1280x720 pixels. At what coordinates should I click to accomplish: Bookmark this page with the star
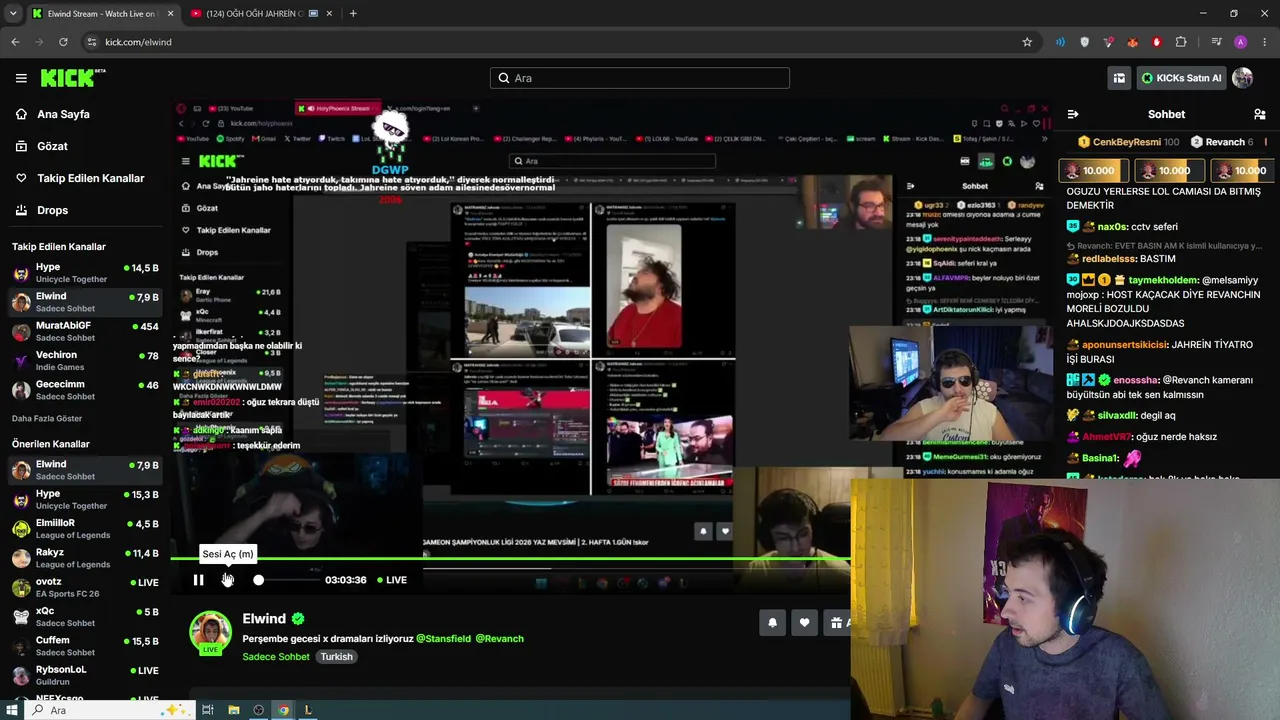[1027, 42]
